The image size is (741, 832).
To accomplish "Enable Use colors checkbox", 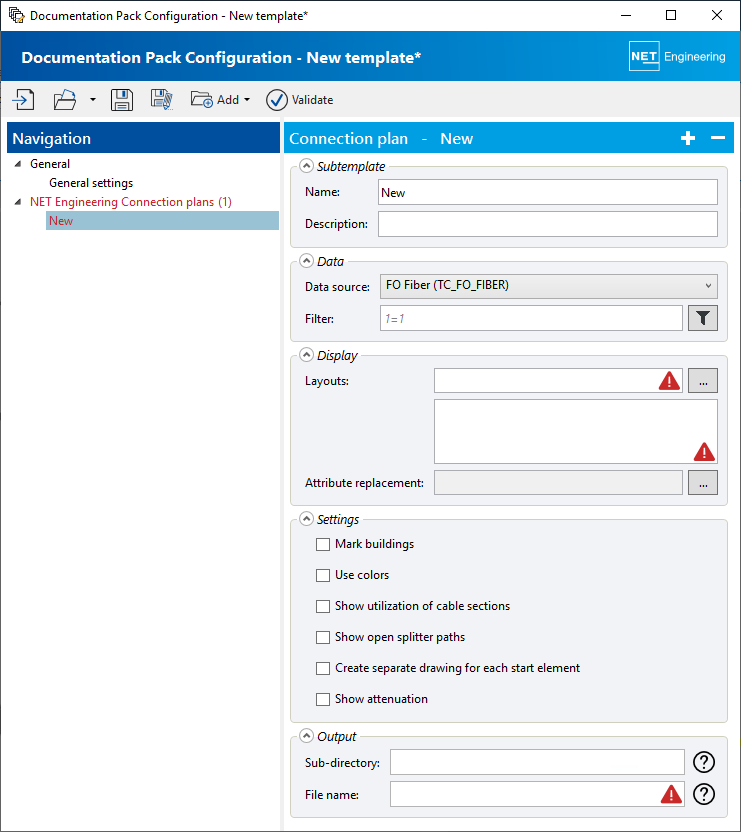I will click(x=323, y=575).
